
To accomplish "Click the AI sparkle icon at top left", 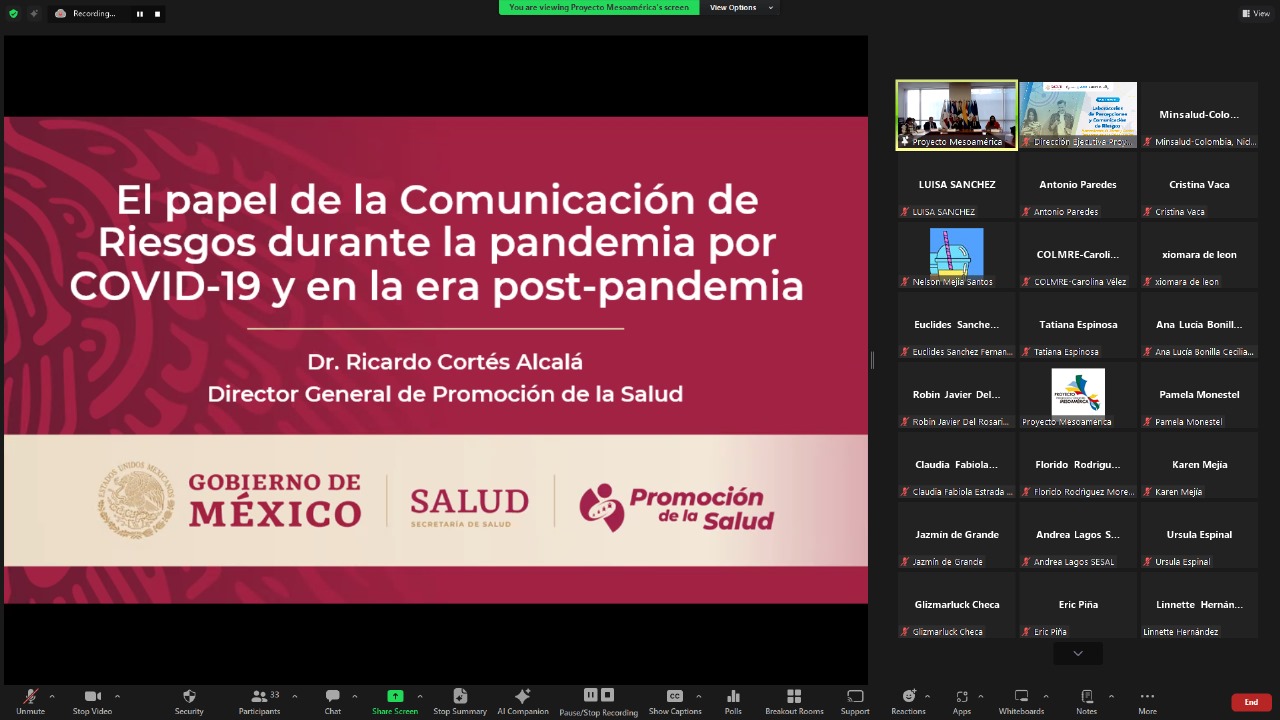I will point(33,14).
